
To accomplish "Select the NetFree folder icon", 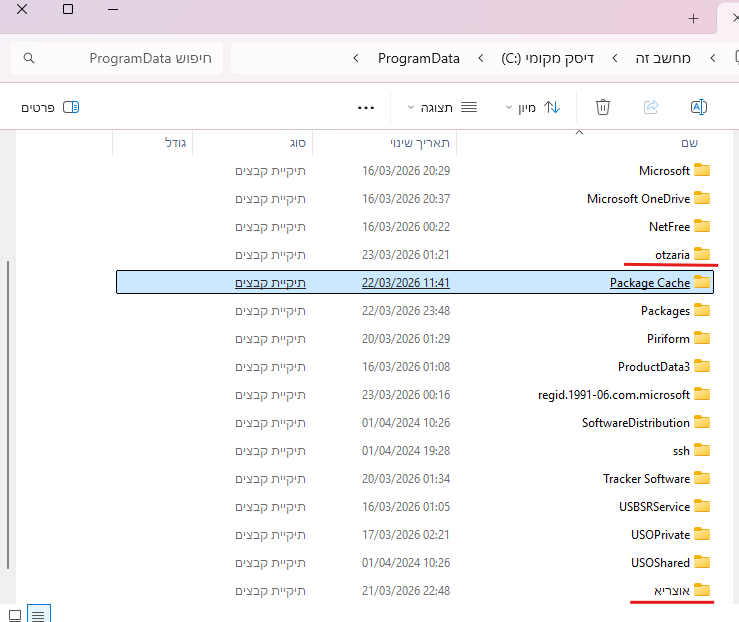I will [702, 226].
